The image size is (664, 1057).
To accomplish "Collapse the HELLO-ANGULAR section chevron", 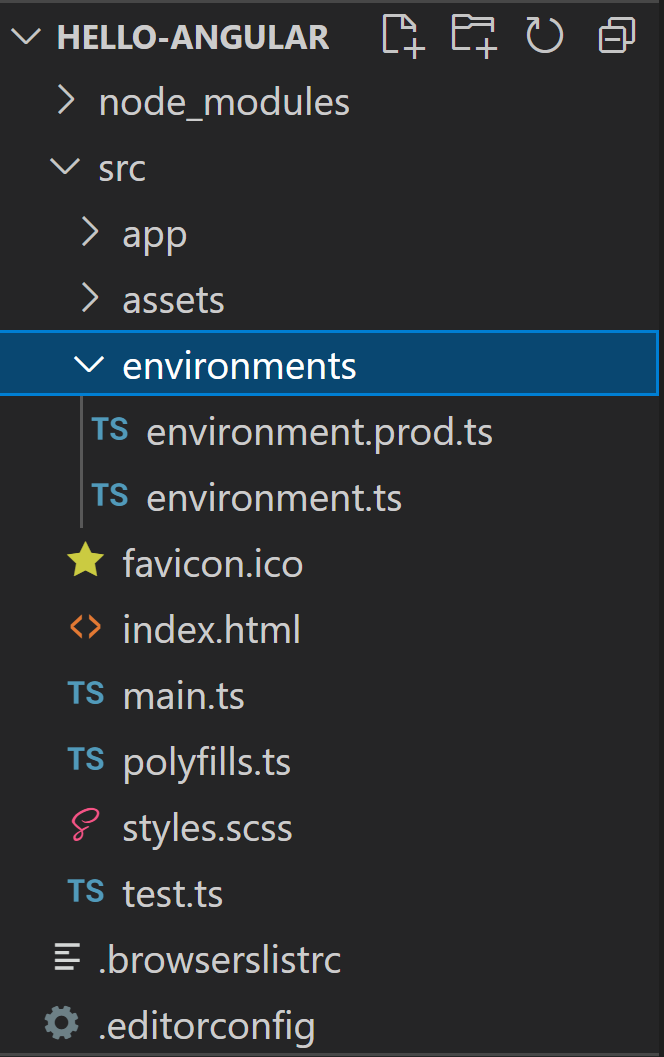I will [x=26, y=37].
